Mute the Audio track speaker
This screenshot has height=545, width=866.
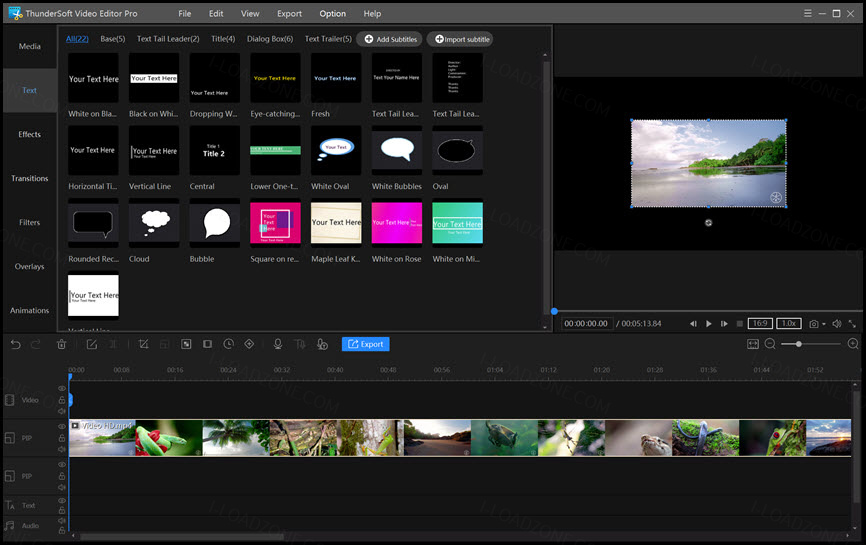point(62,521)
